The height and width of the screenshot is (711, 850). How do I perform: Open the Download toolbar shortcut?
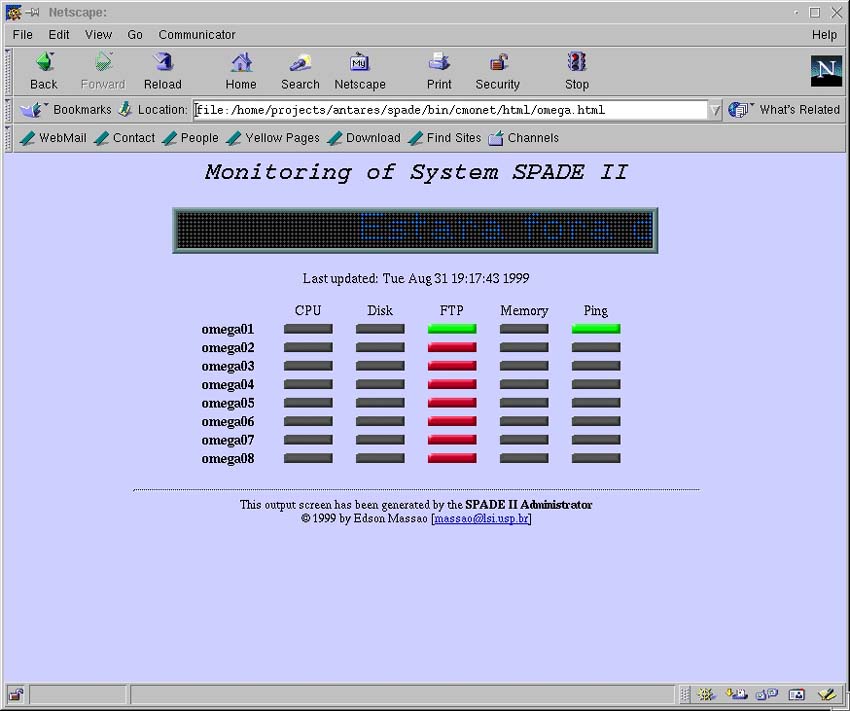click(364, 138)
